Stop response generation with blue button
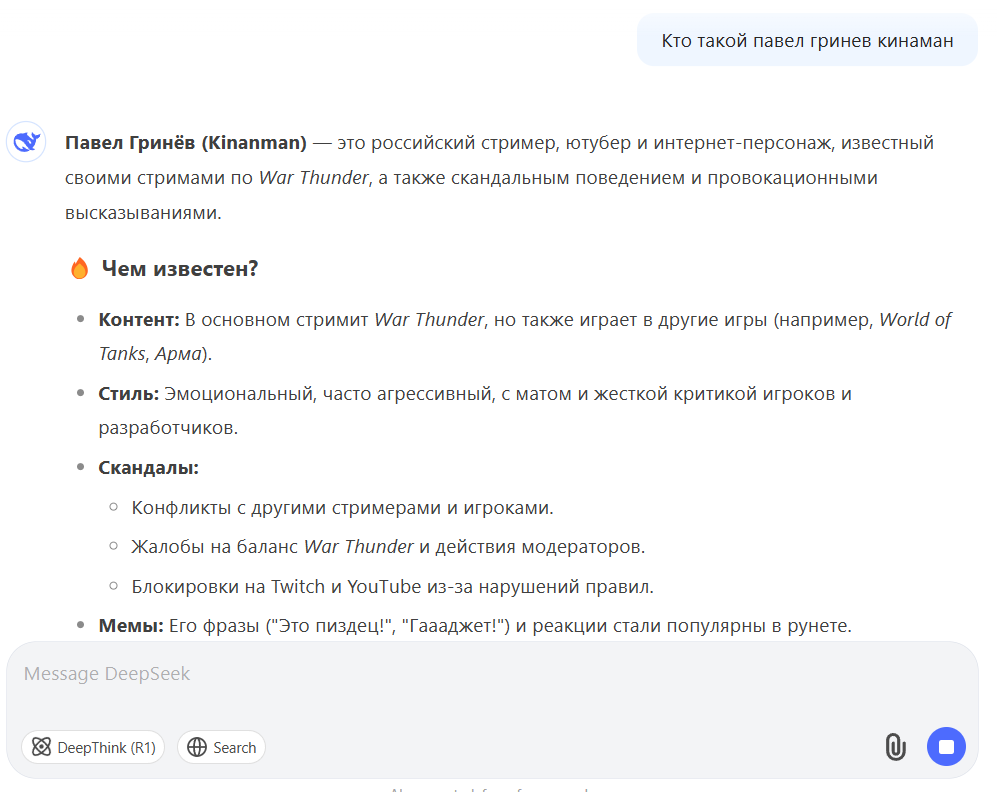 (x=946, y=746)
